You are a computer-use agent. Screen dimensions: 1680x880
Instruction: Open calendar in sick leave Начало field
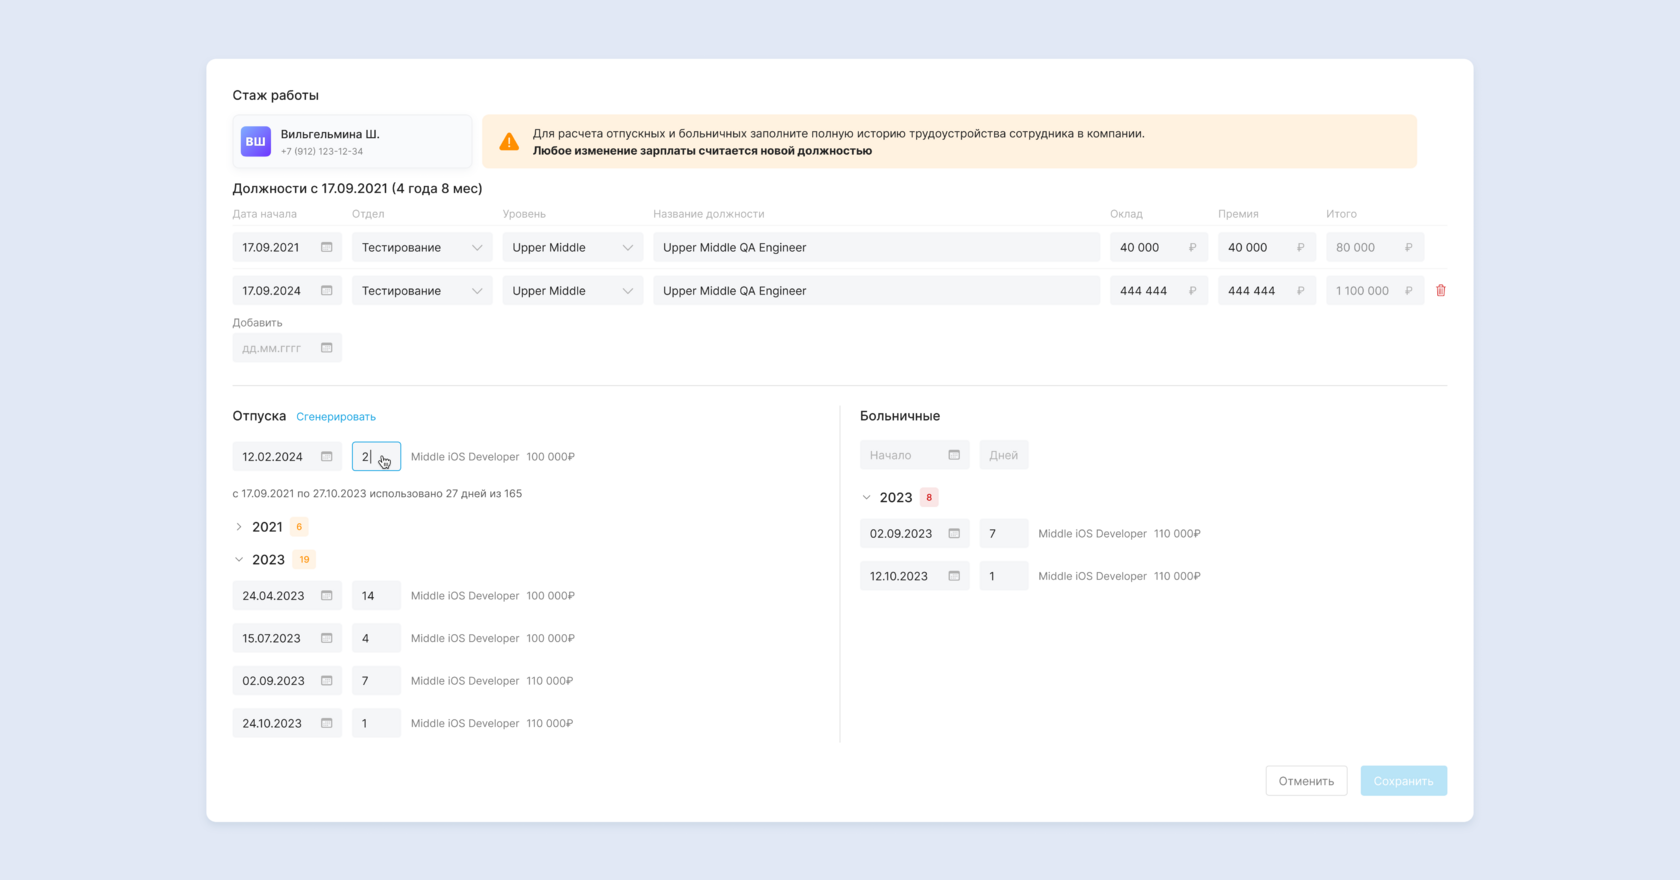tap(954, 455)
